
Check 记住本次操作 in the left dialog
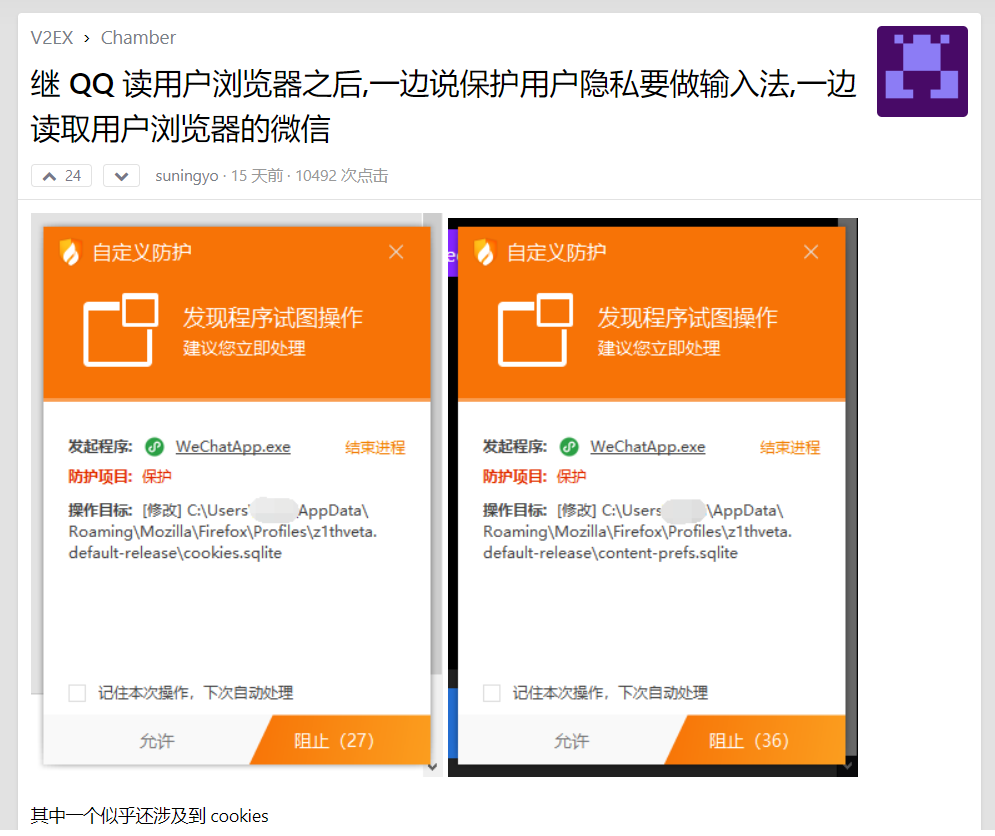coord(77,693)
